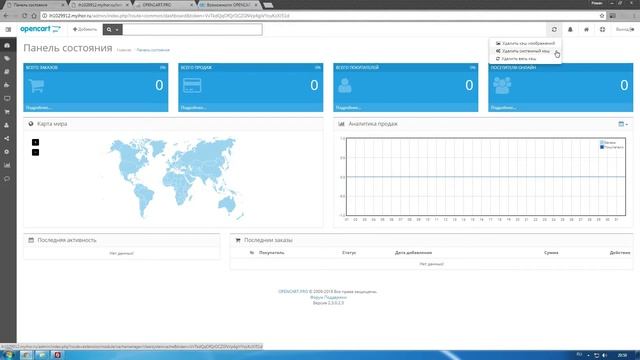
Task: Open the Marketing share icon in the sidebar
Action: click(7, 138)
